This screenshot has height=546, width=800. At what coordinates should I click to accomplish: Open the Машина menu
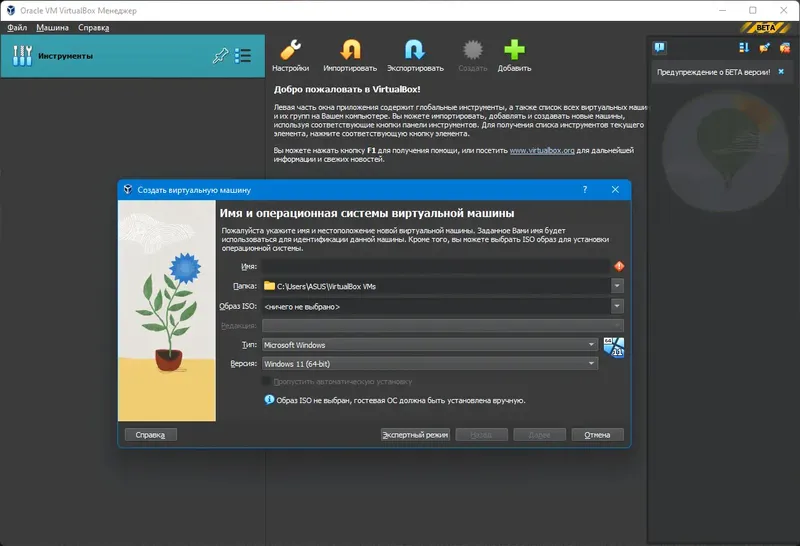coord(52,28)
